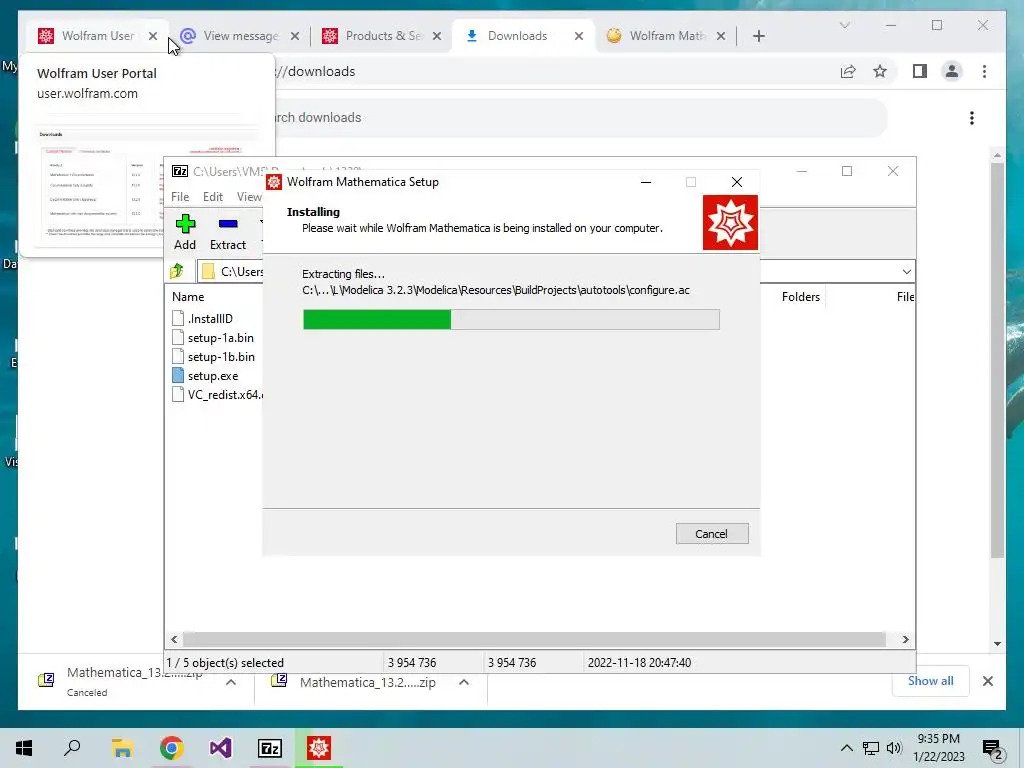Close the Products & Services tab
Image resolution: width=1024 pixels, height=768 pixels.
[x=437, y=36]
